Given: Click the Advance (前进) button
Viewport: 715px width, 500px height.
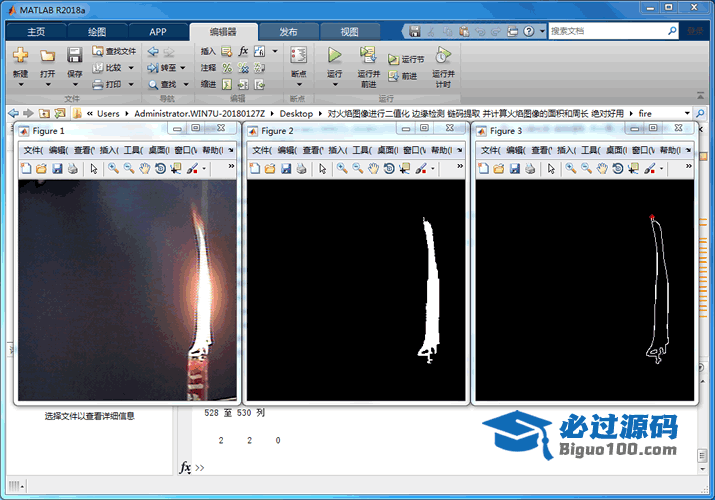Looking at the screenshot, I should pyautogui.click(x=403, y=76).
